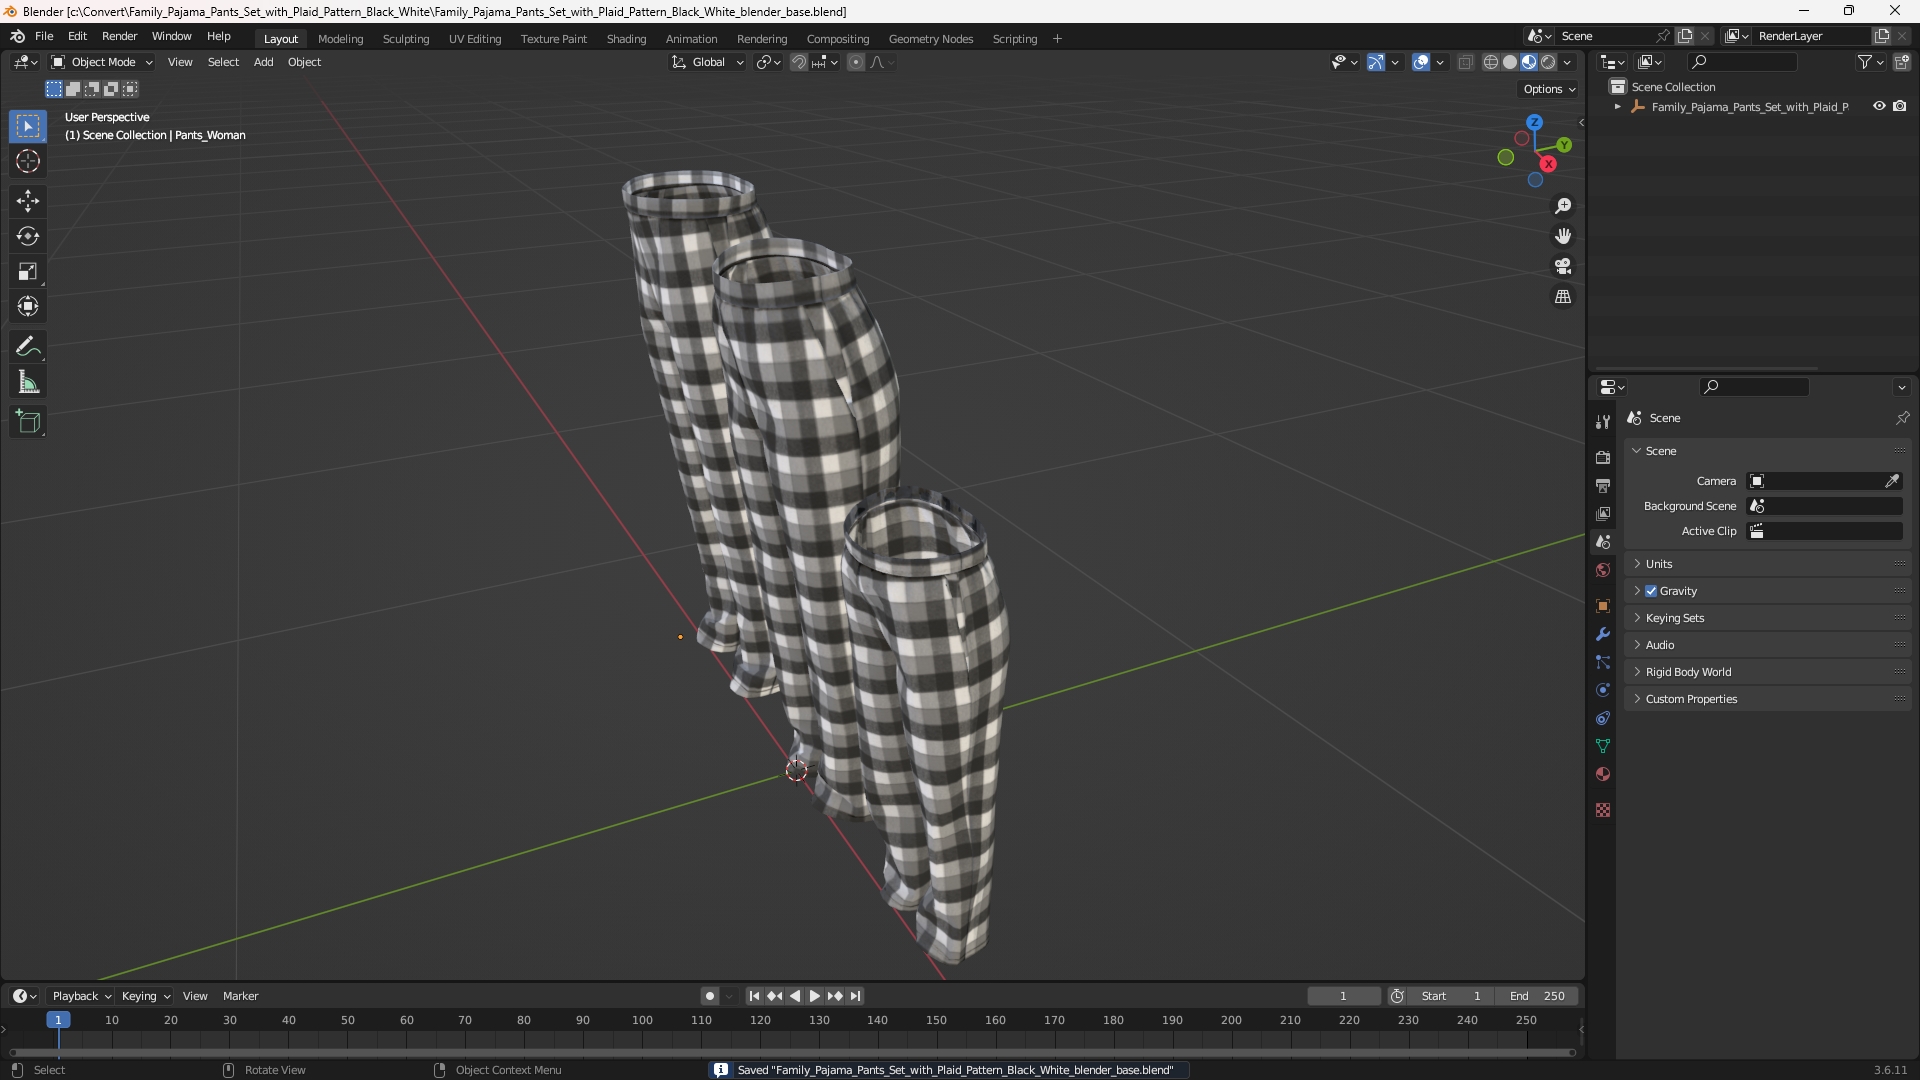
Task: Click the current frame field
Action: [x=1343, y=996]
